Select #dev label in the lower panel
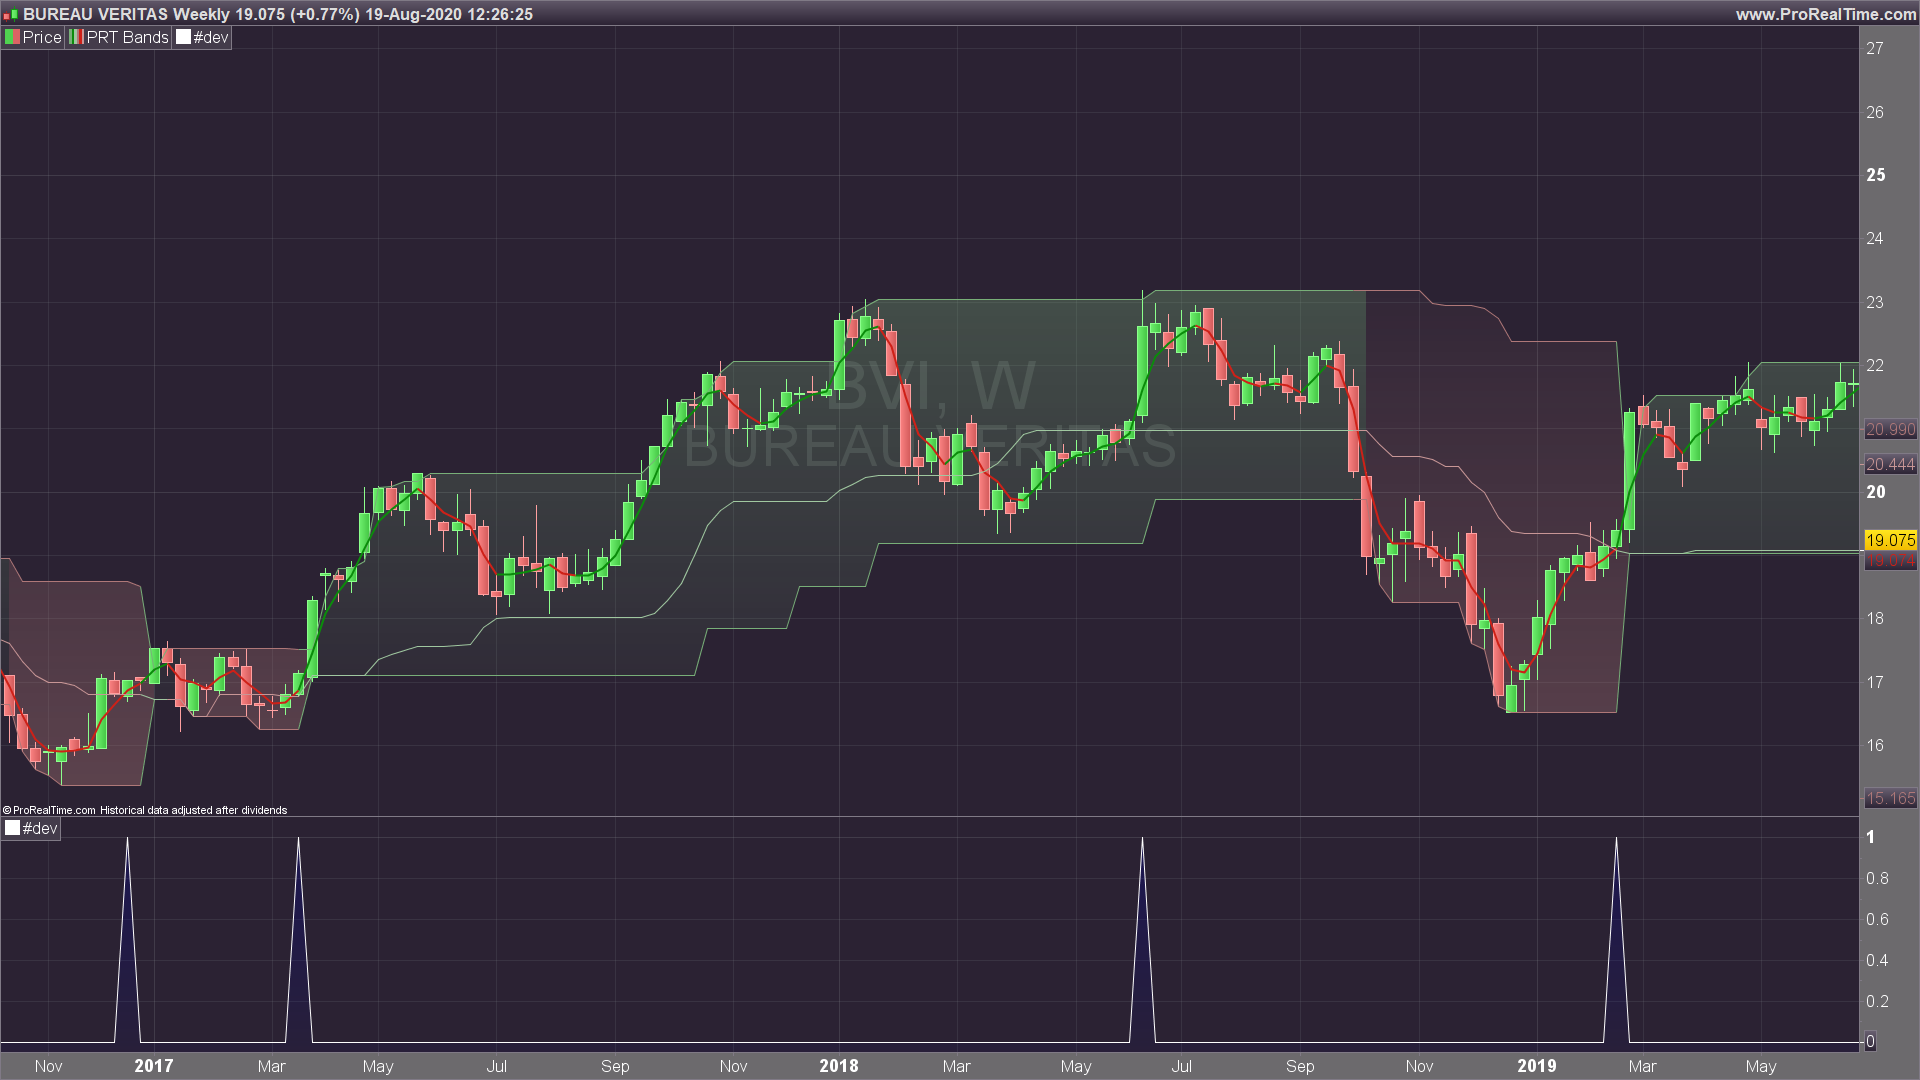 pos(40,828)
